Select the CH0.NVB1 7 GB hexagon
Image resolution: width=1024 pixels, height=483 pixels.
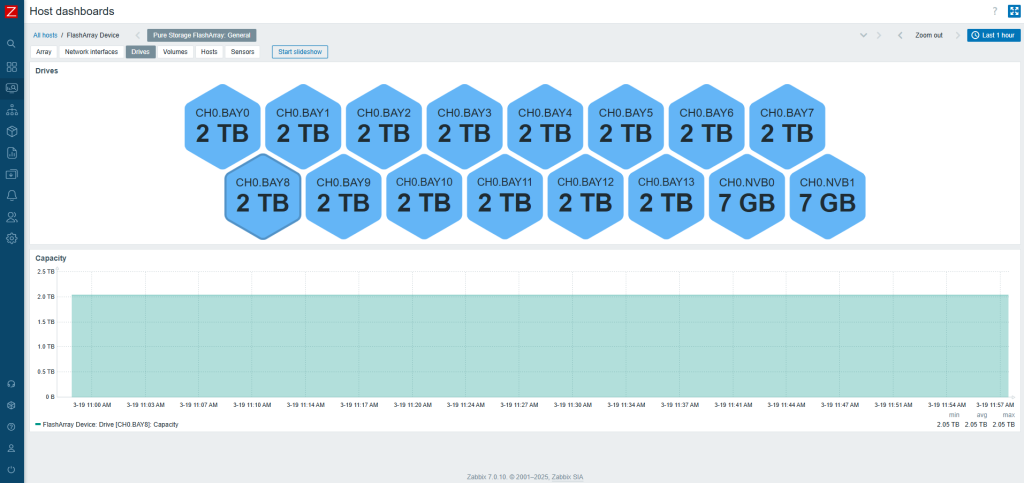point(827,196)
